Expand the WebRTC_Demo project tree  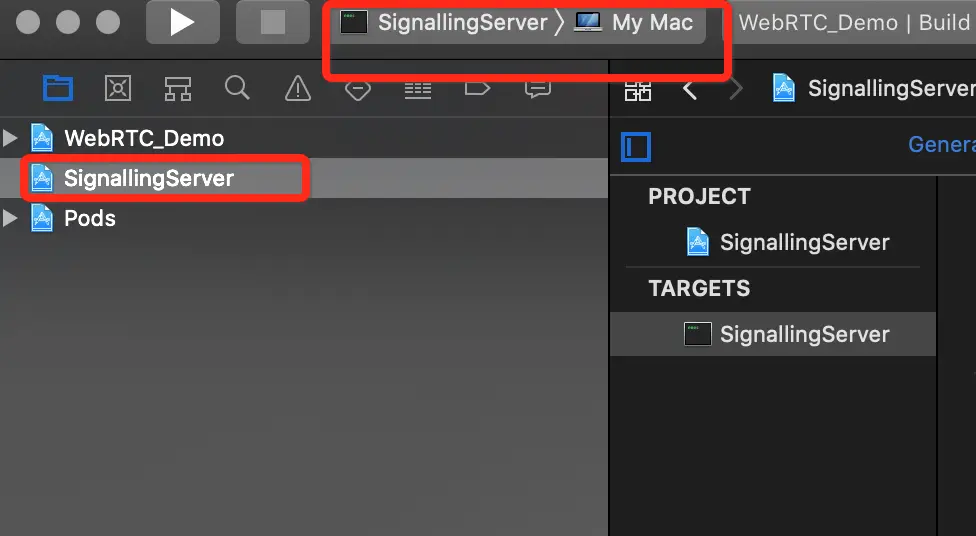10,138
